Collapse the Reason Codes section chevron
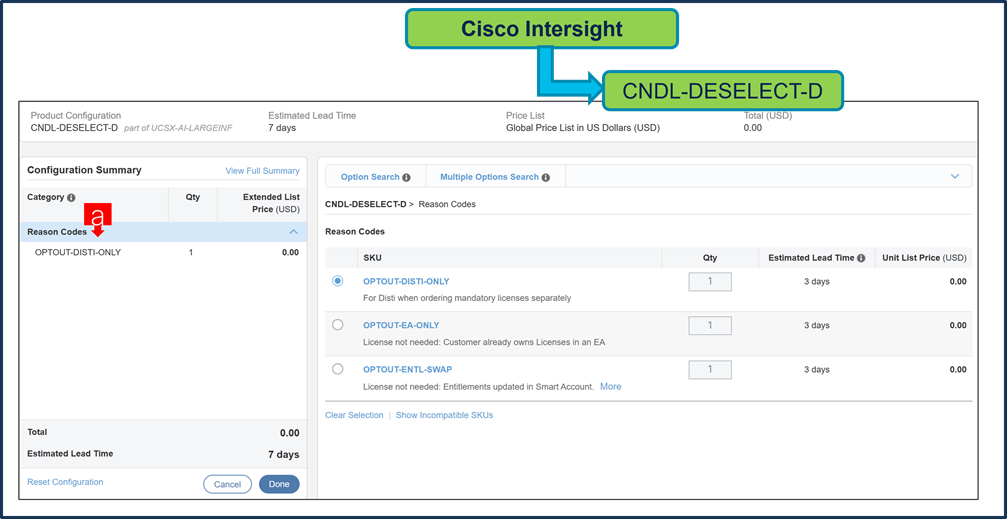This screenshot has width=1007, height=519. tap(293, 231)
